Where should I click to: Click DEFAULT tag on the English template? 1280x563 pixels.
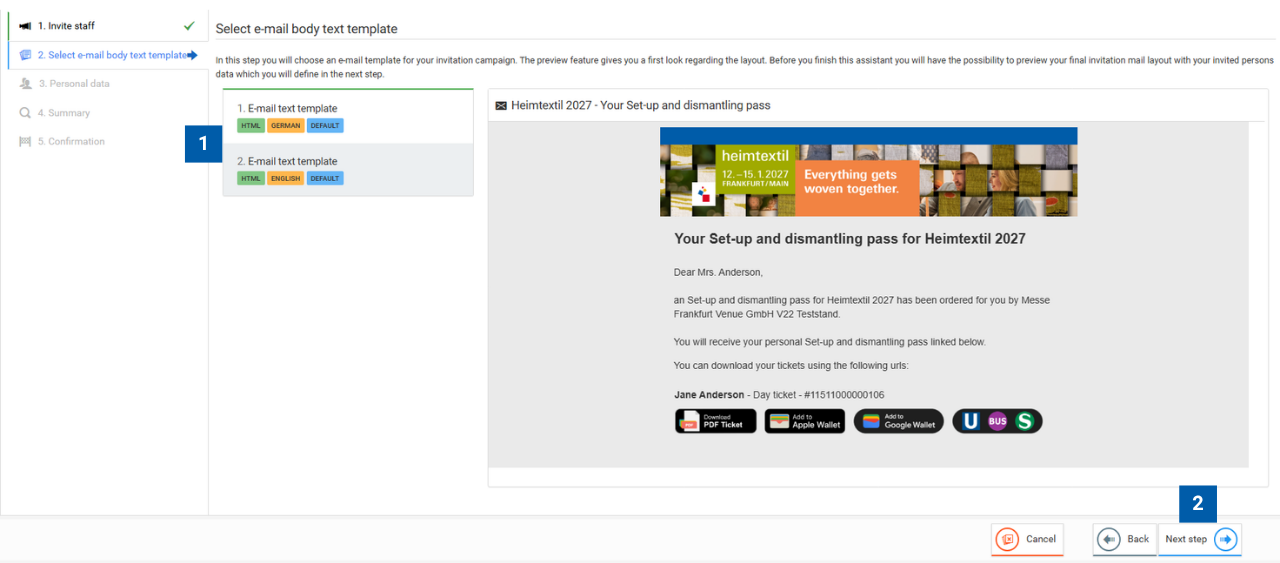325,179
